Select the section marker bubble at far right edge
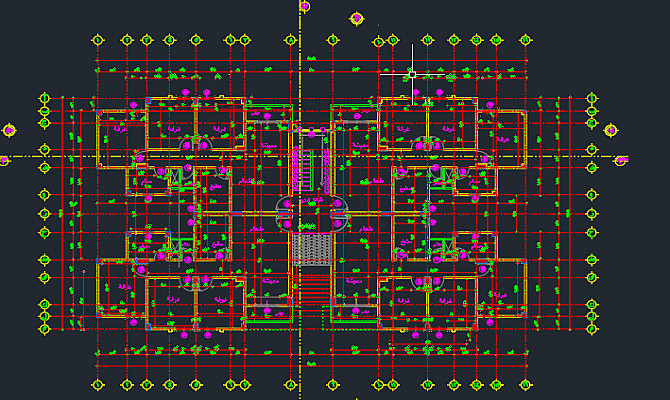 click(x=611, y=130)
